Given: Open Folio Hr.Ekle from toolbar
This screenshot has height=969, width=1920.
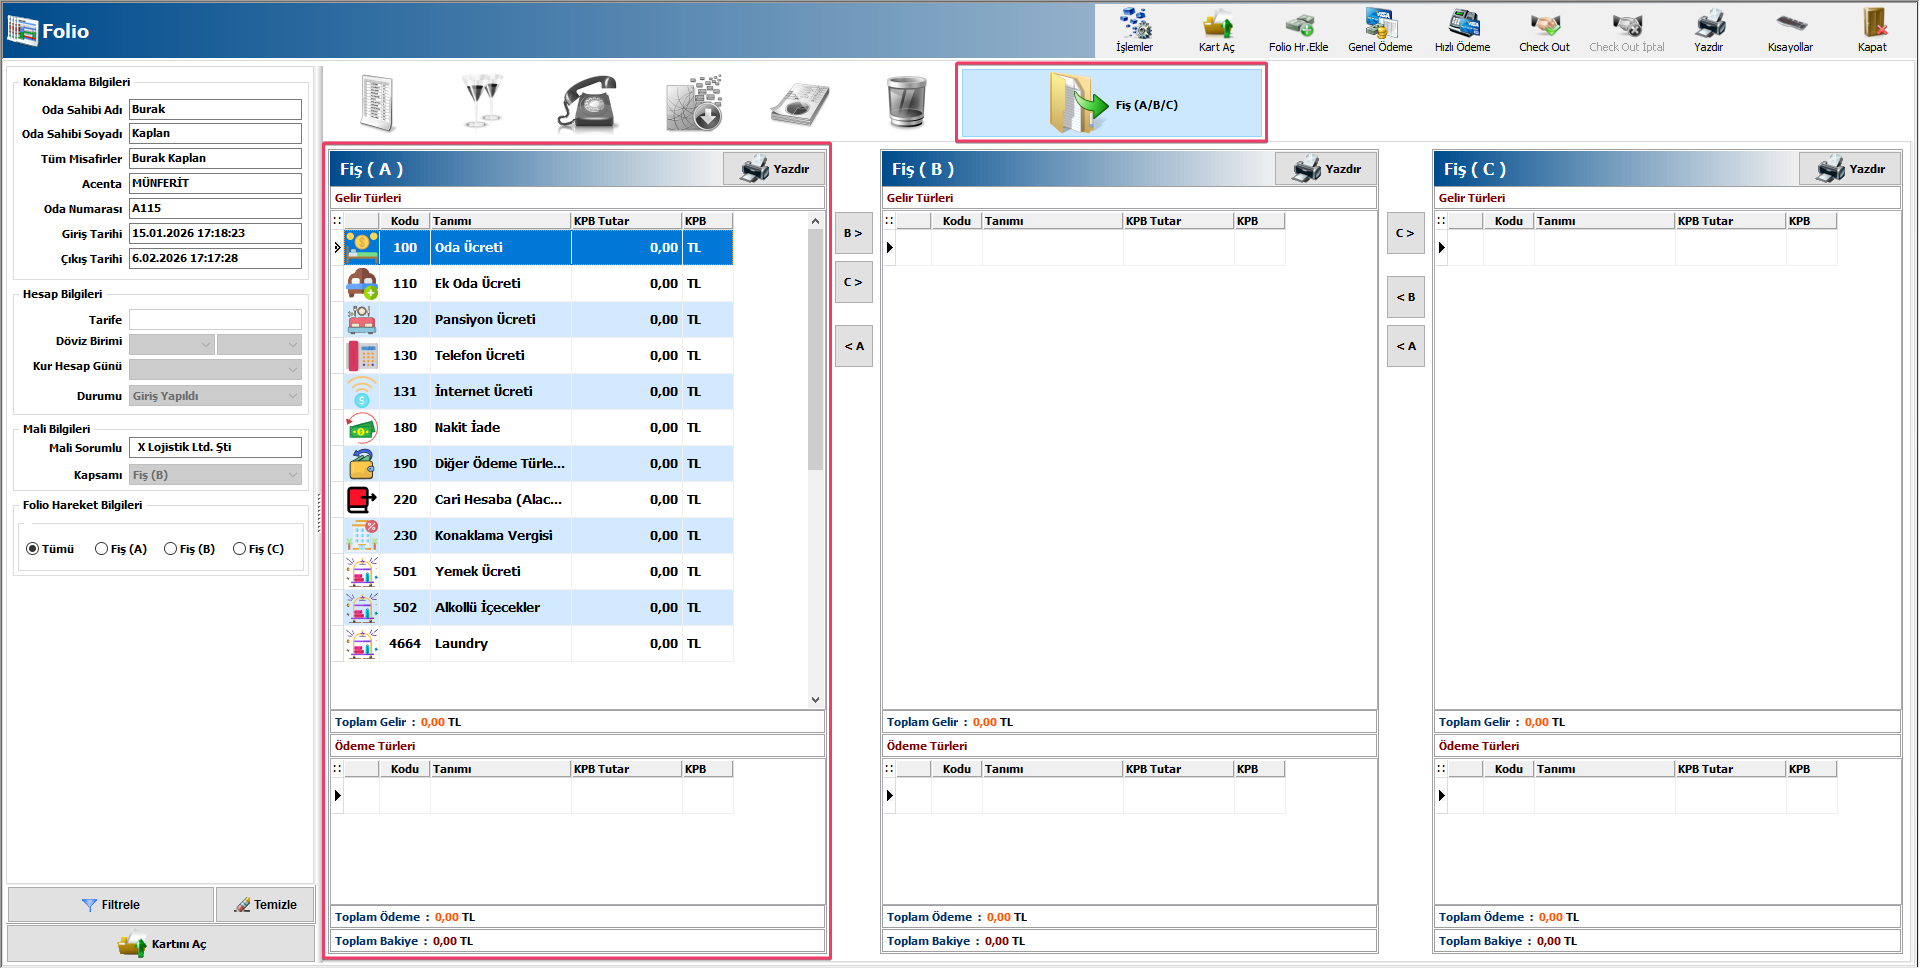Looking at the screenshot, I should [1298, 30].
